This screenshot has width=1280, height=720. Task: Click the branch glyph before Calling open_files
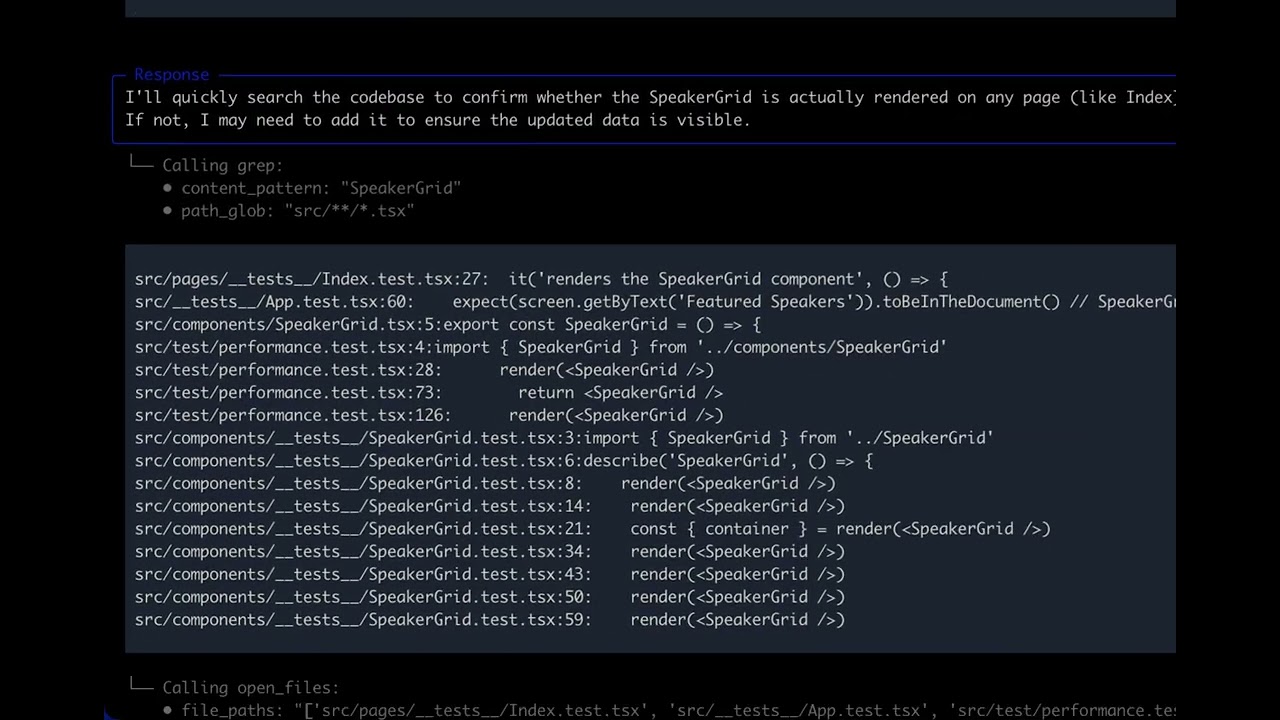point(141,686)
